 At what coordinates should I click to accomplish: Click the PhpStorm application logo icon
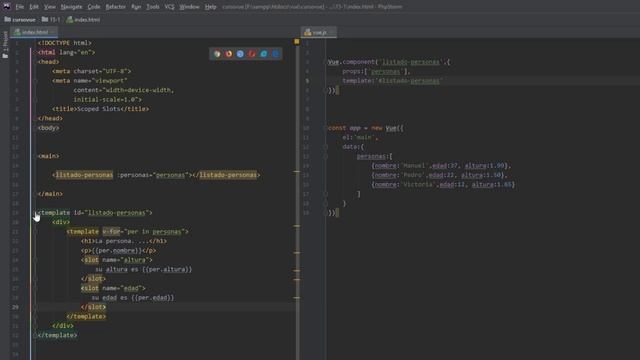(x=7, y=6)
